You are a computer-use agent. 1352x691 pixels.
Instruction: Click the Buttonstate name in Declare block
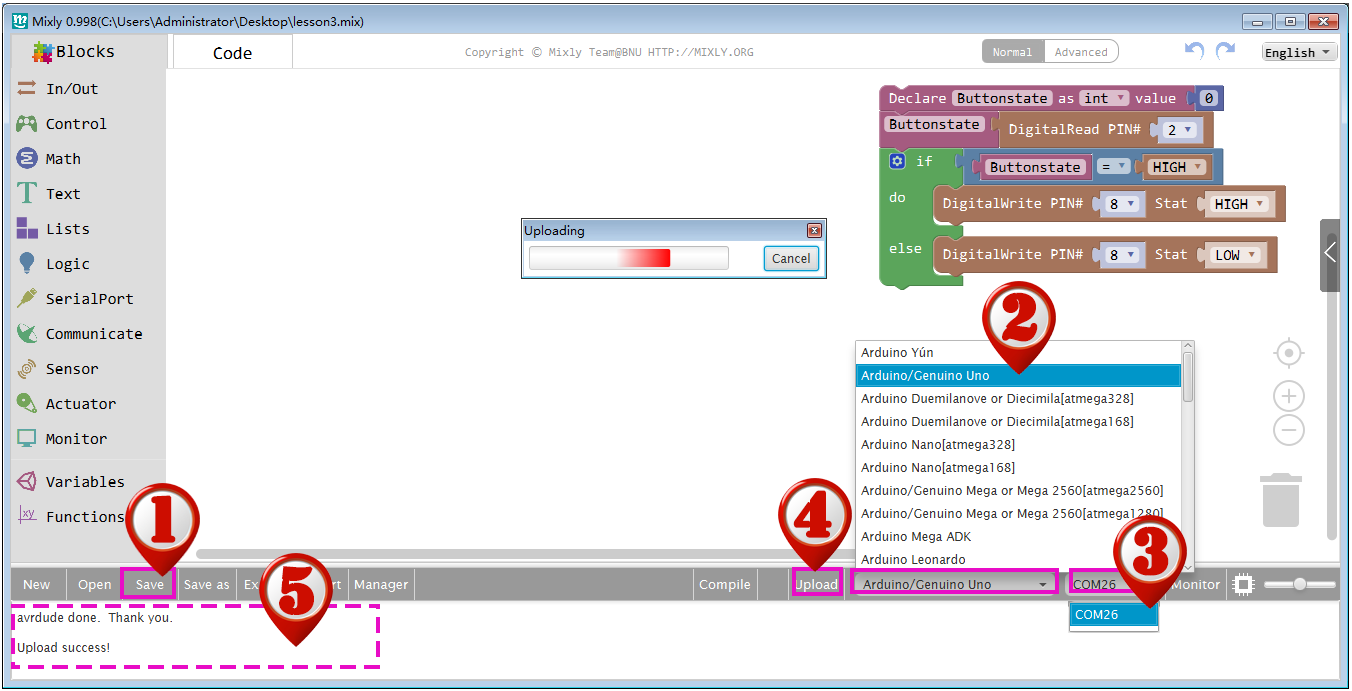point(1003,98)
